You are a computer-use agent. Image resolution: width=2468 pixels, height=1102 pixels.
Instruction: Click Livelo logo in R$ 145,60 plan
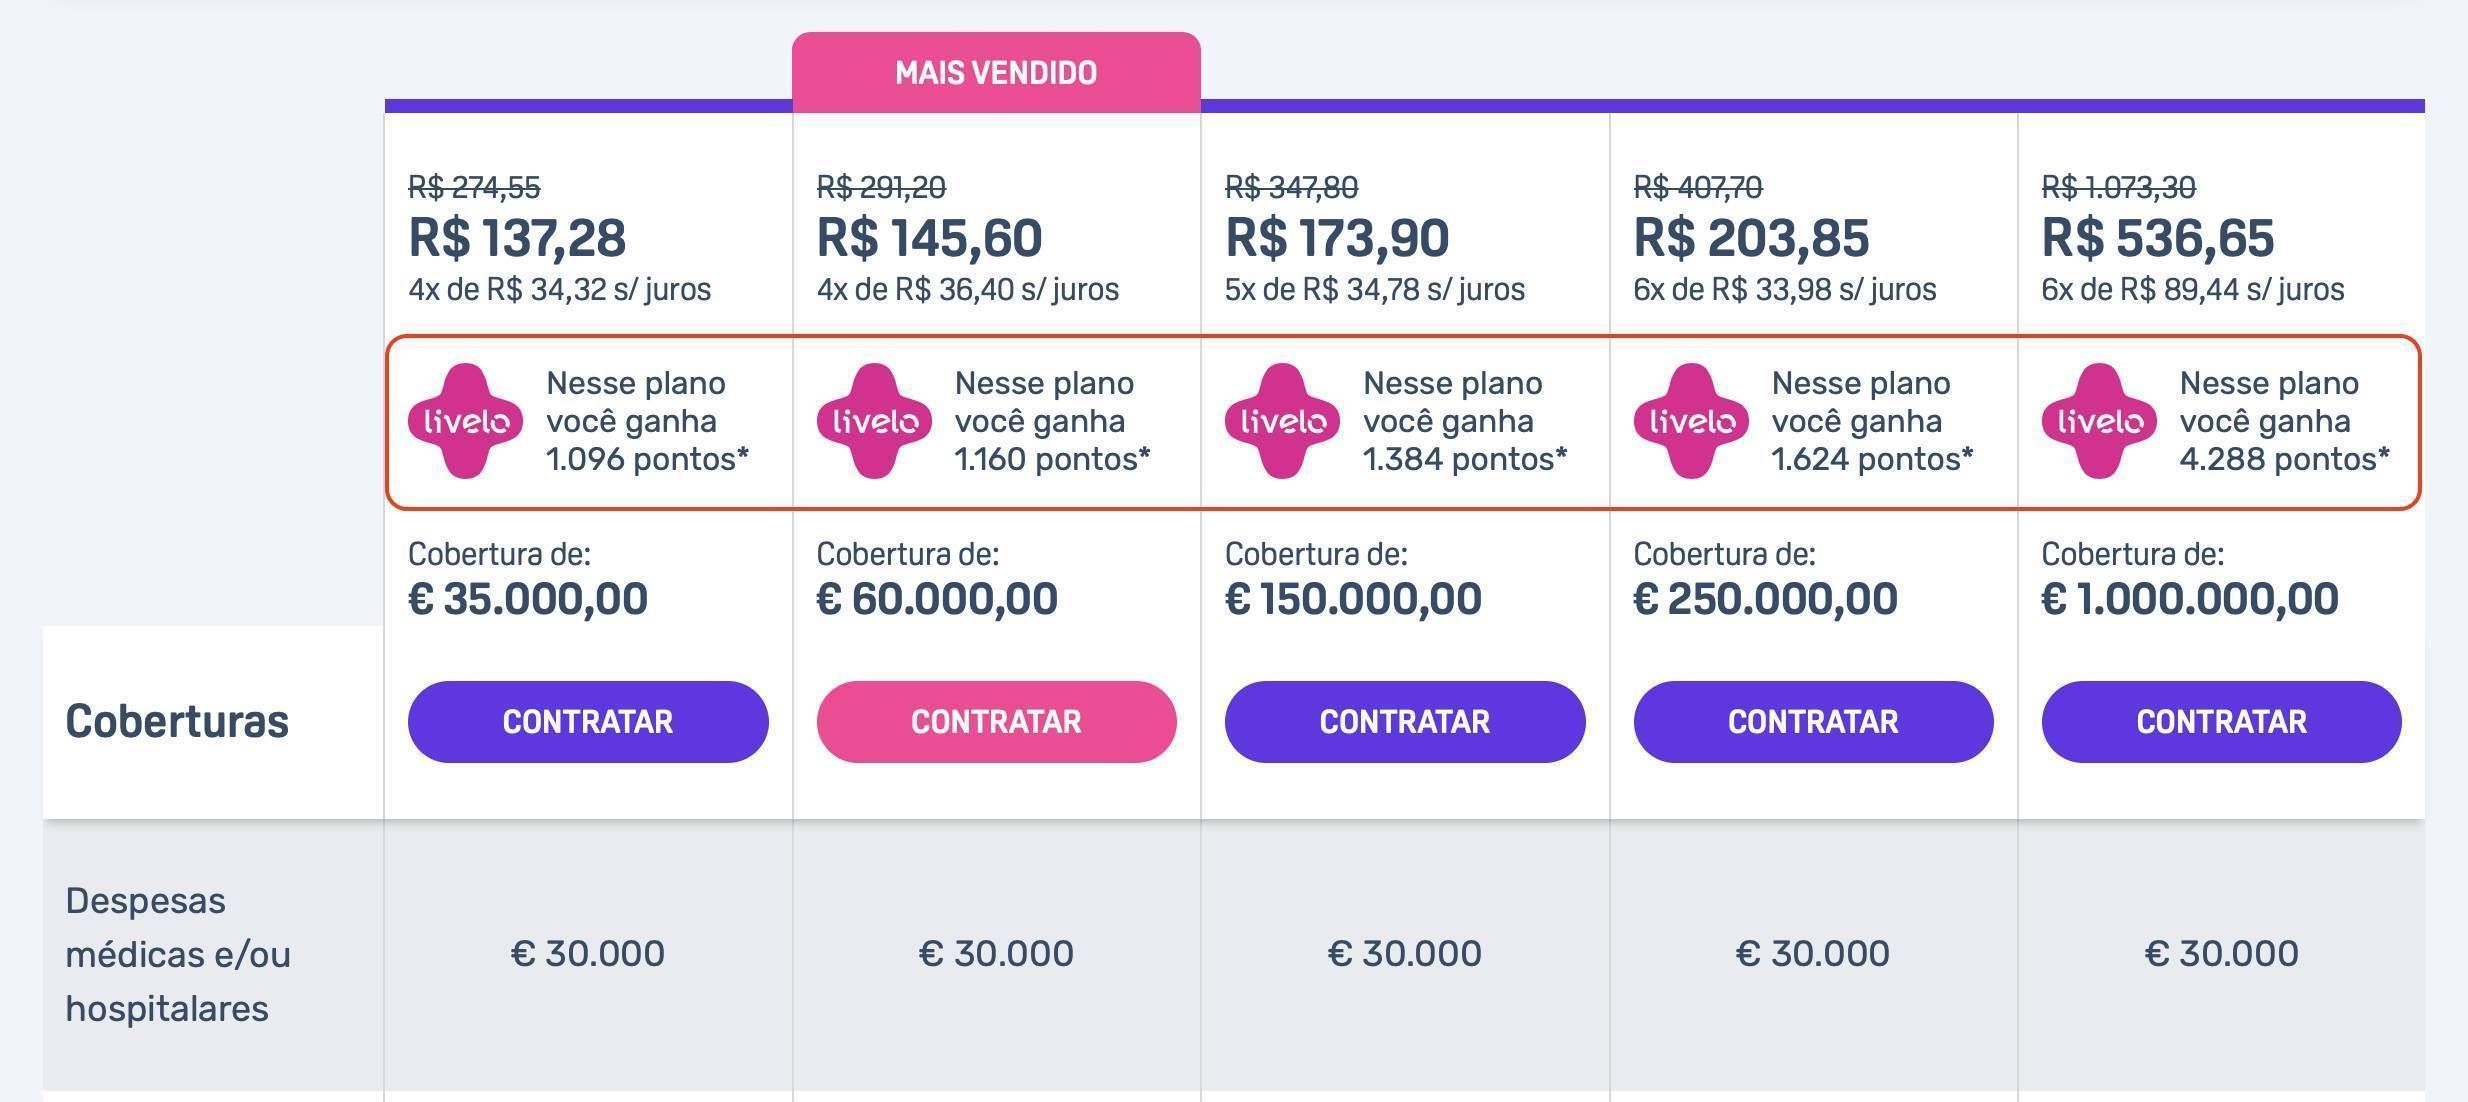pyautogui.click(x=874, y=421)
